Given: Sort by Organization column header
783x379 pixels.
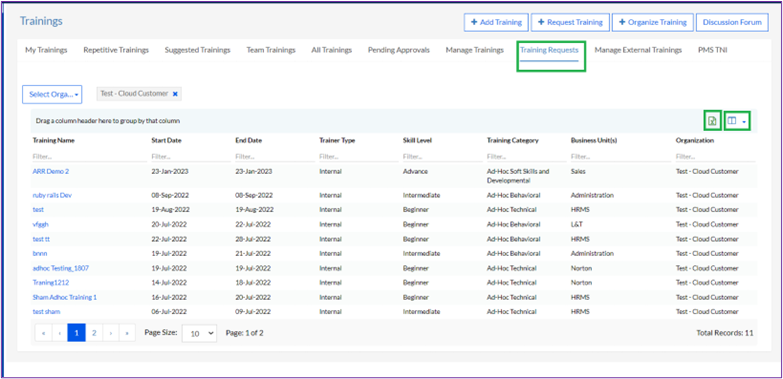Looking at the screenshot, I should click(x=695, y=140).
